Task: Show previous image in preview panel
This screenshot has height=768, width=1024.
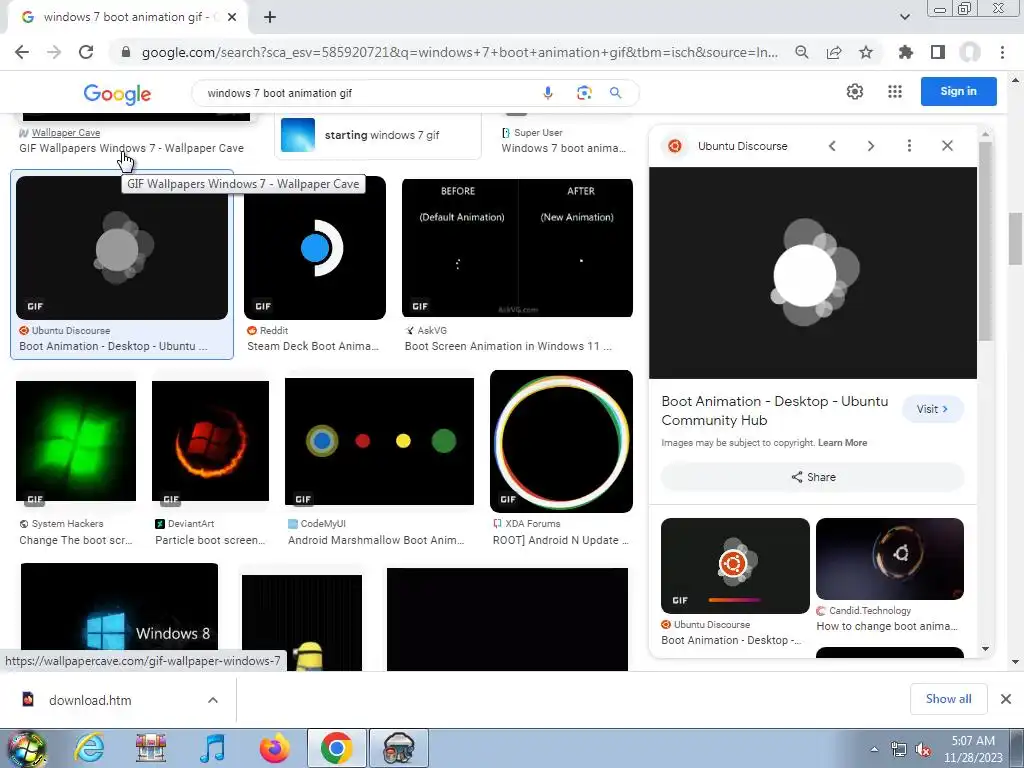Action: pos(832,146)
